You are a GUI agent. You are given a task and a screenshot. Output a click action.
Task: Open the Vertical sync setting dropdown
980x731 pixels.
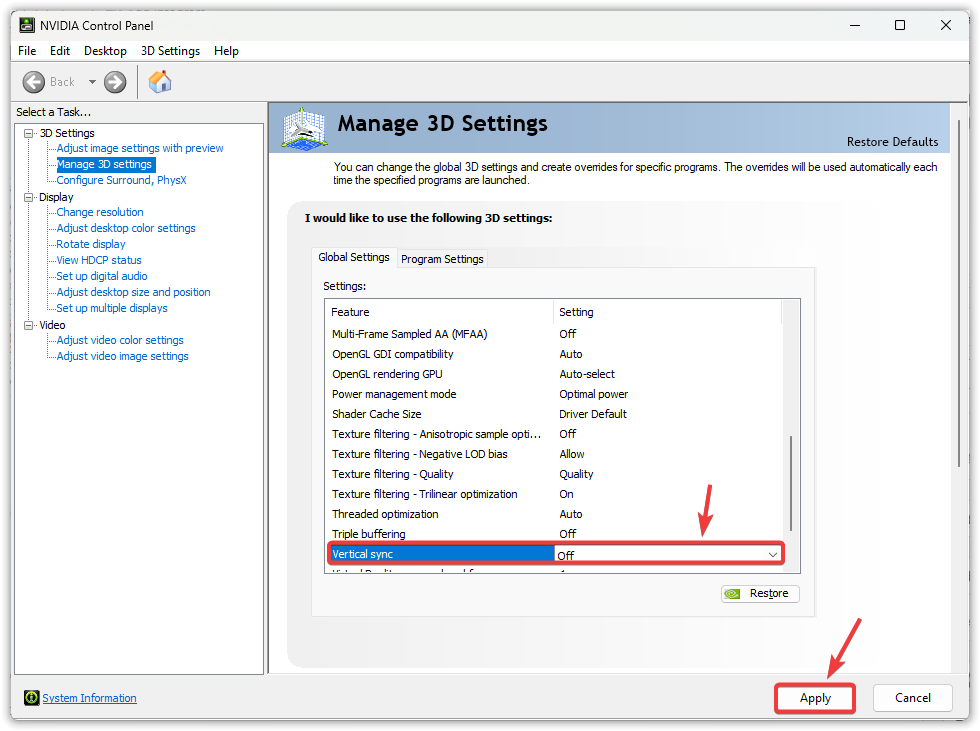tap(772, 554)
